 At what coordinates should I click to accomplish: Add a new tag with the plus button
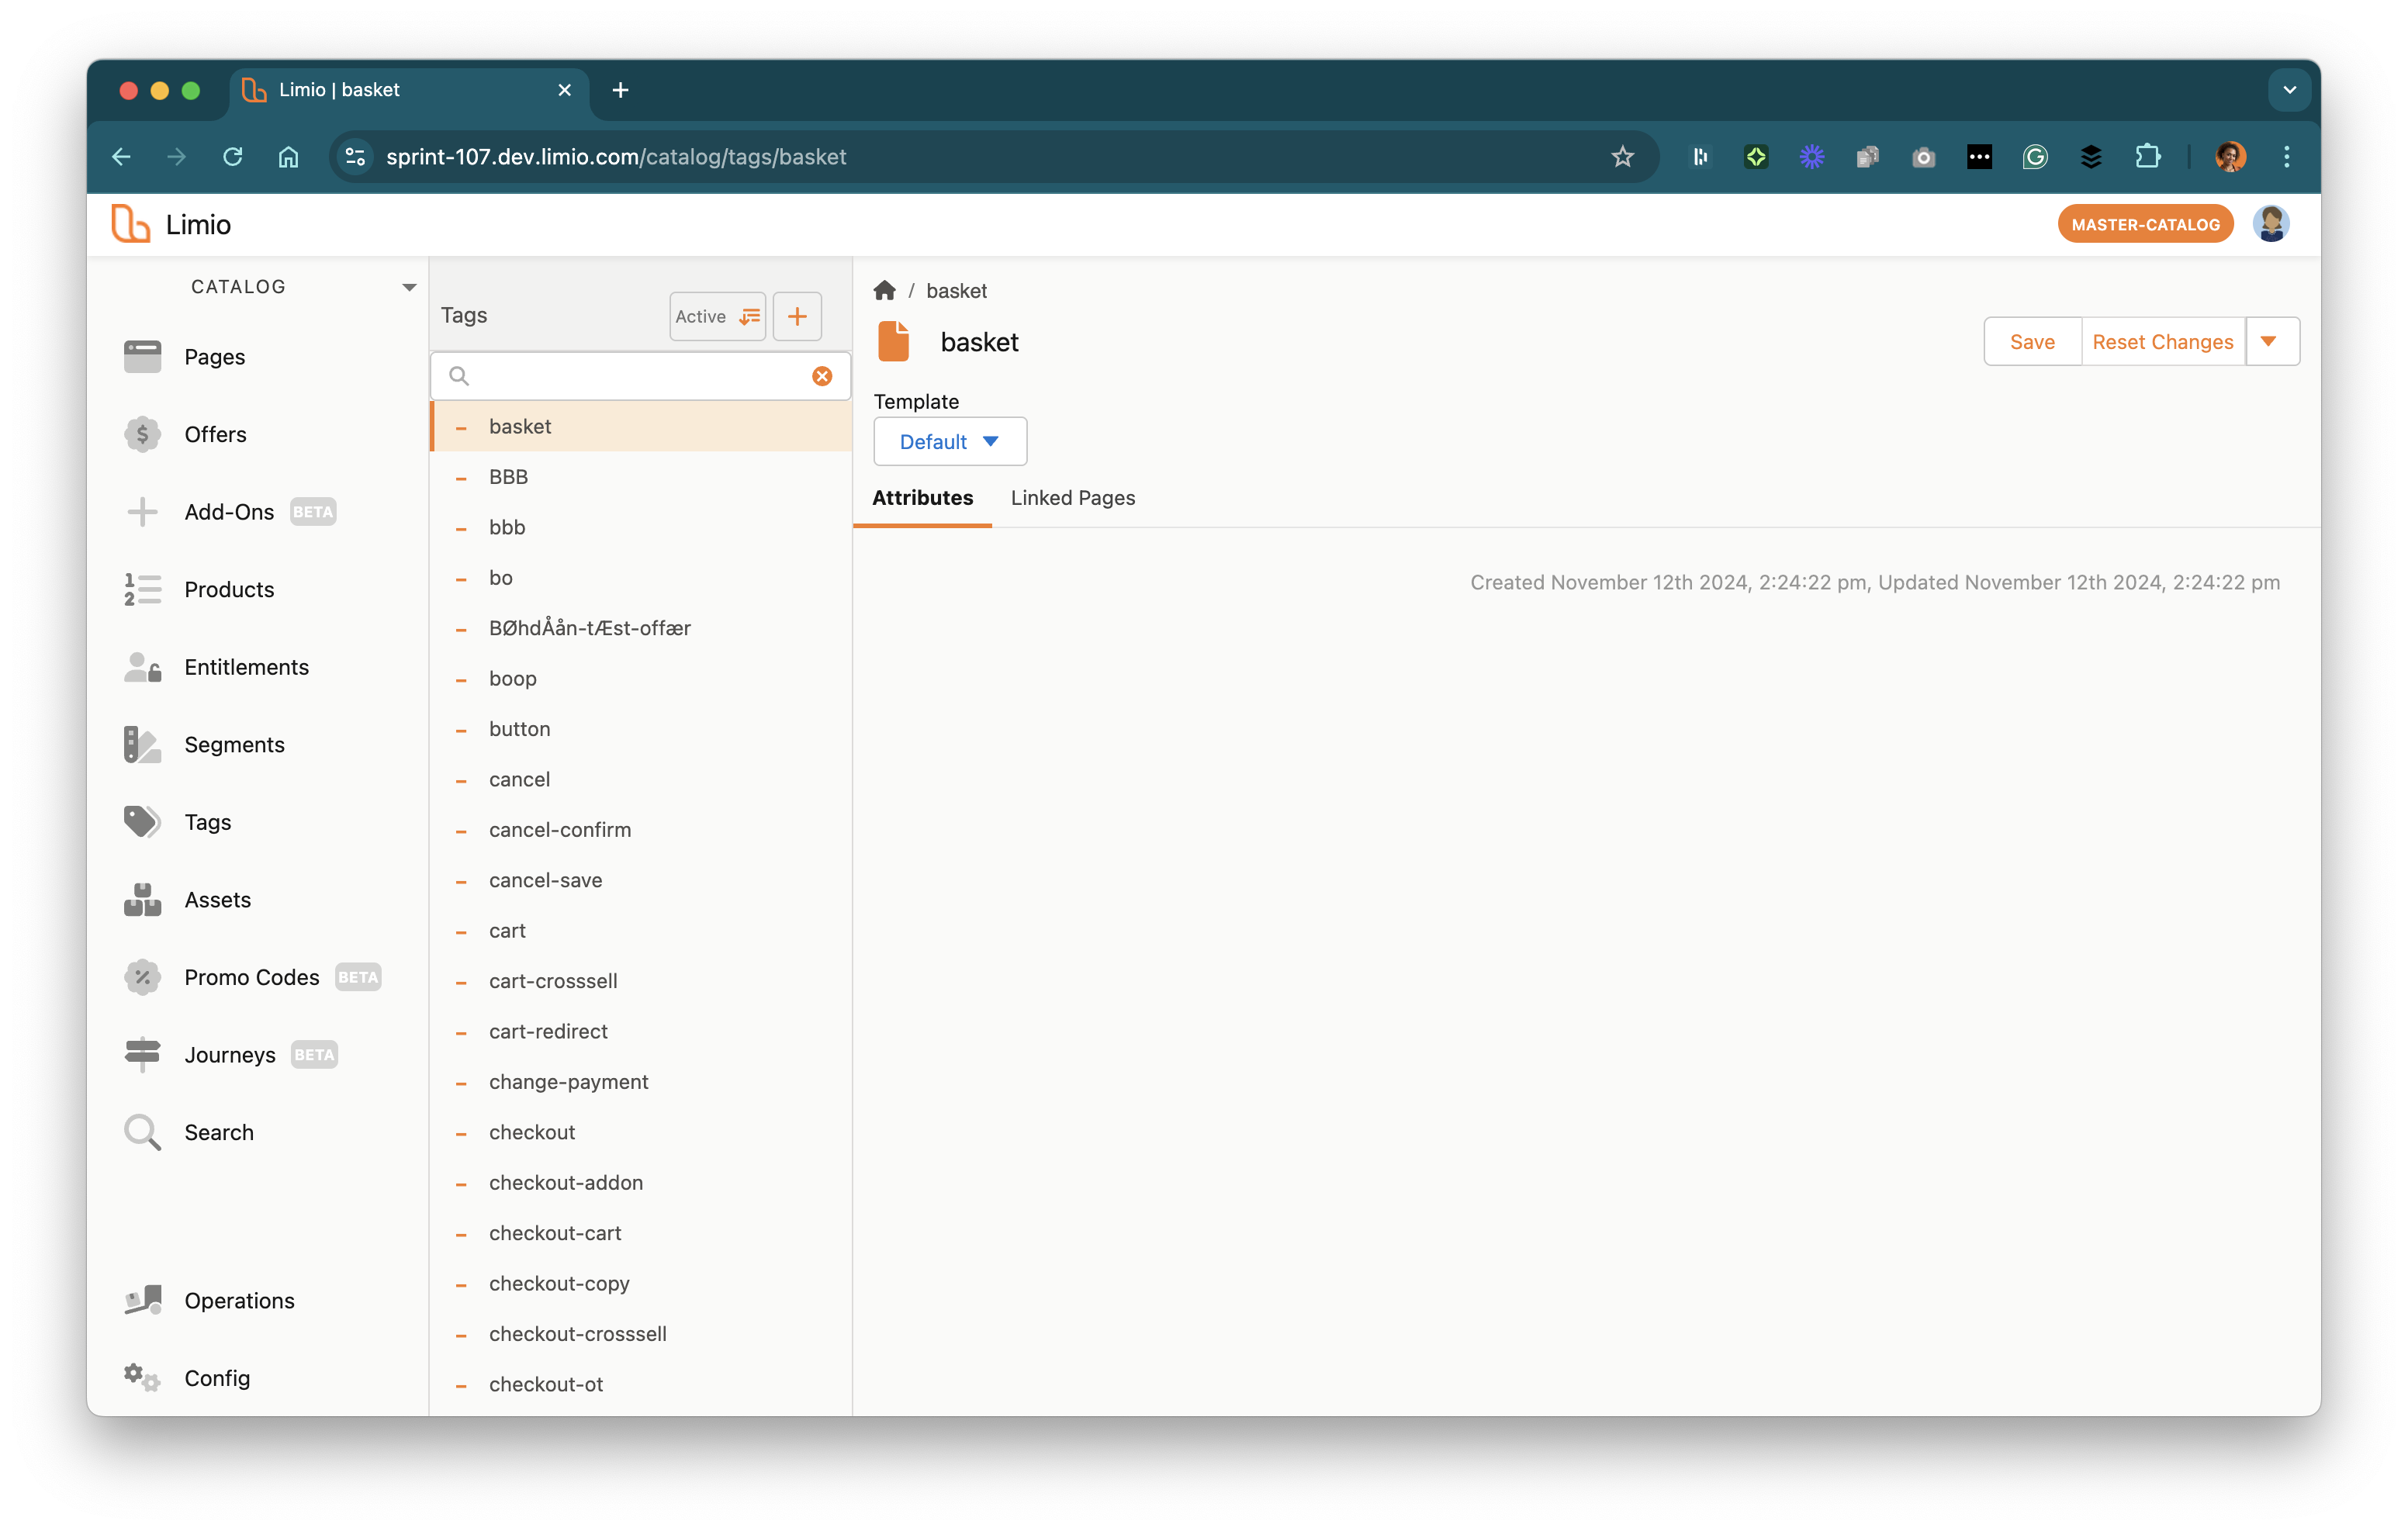tap(797, 316)
